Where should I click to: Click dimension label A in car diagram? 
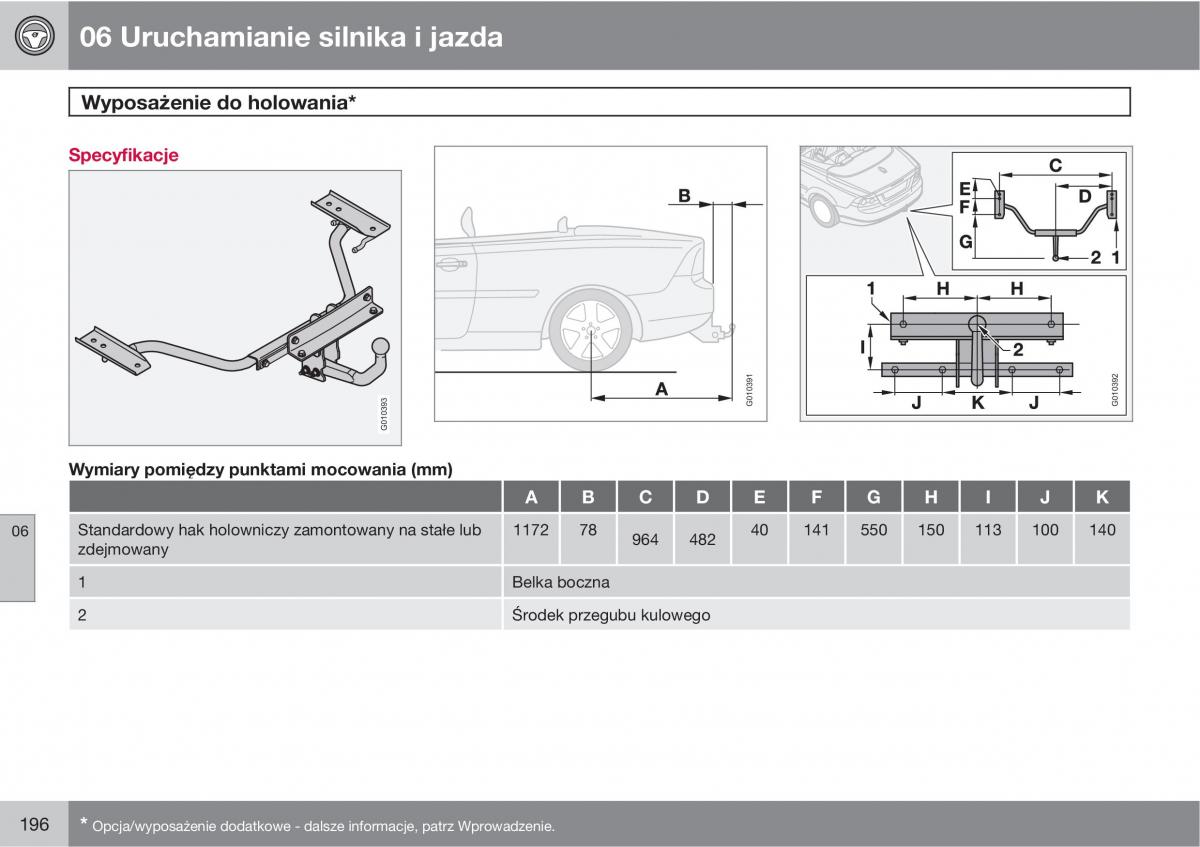point(661,390)
